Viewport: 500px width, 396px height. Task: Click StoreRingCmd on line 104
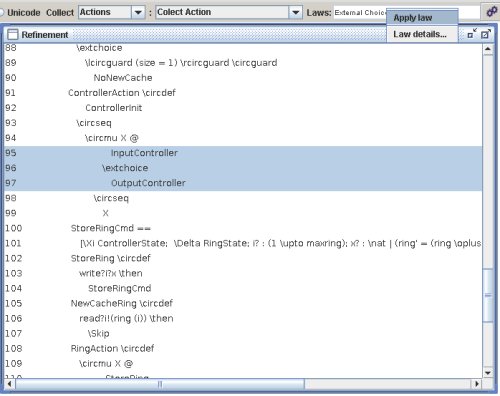pyautogui.click(x=120, y=288)
